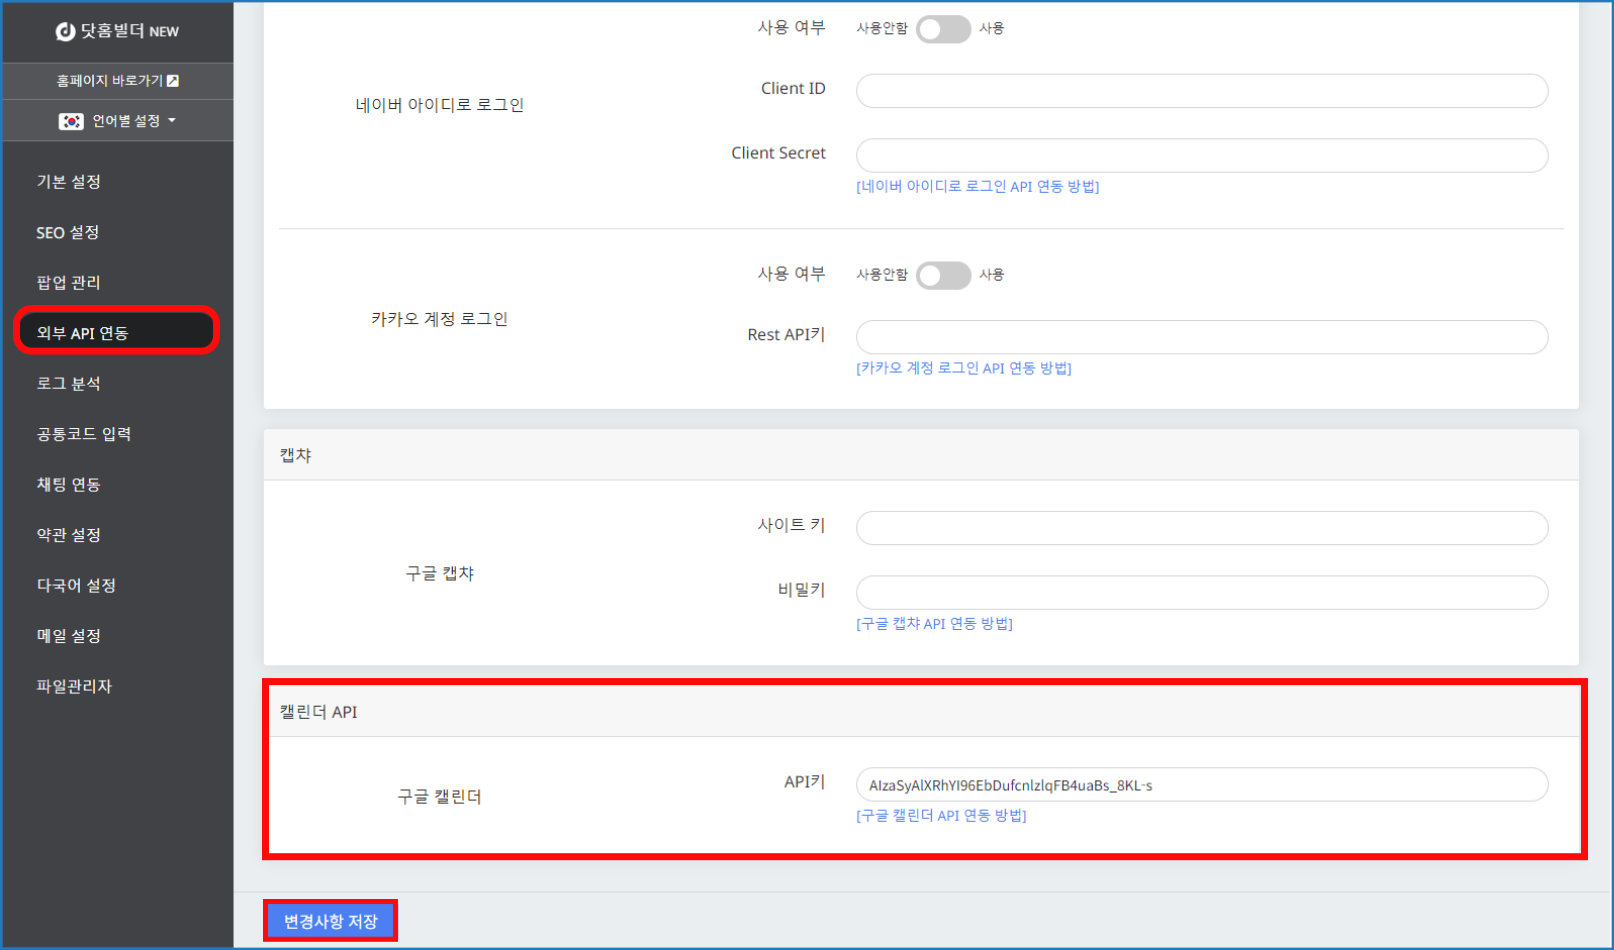Viewport: 1614px width, 950px height.
Task: Select 외부 API 연동 menu item
Action: (83, 333)
